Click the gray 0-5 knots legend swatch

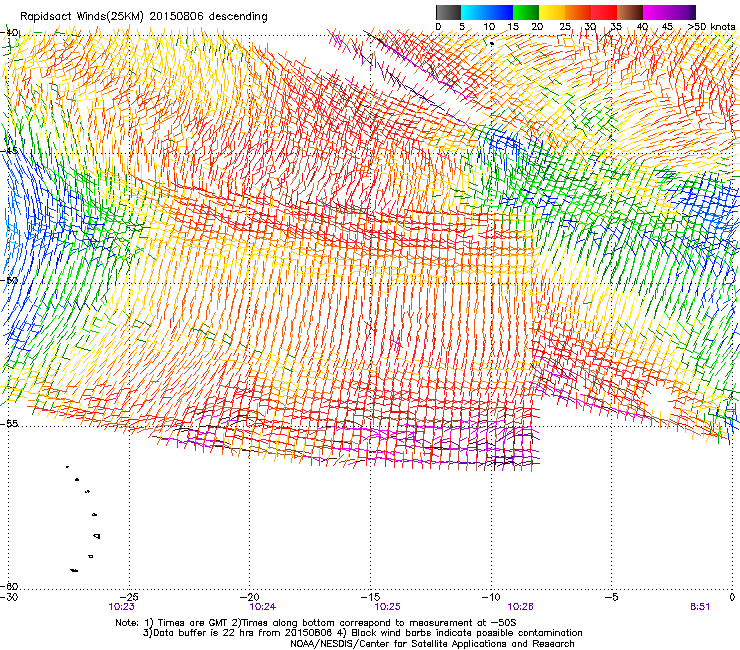(x=448, y=12)
